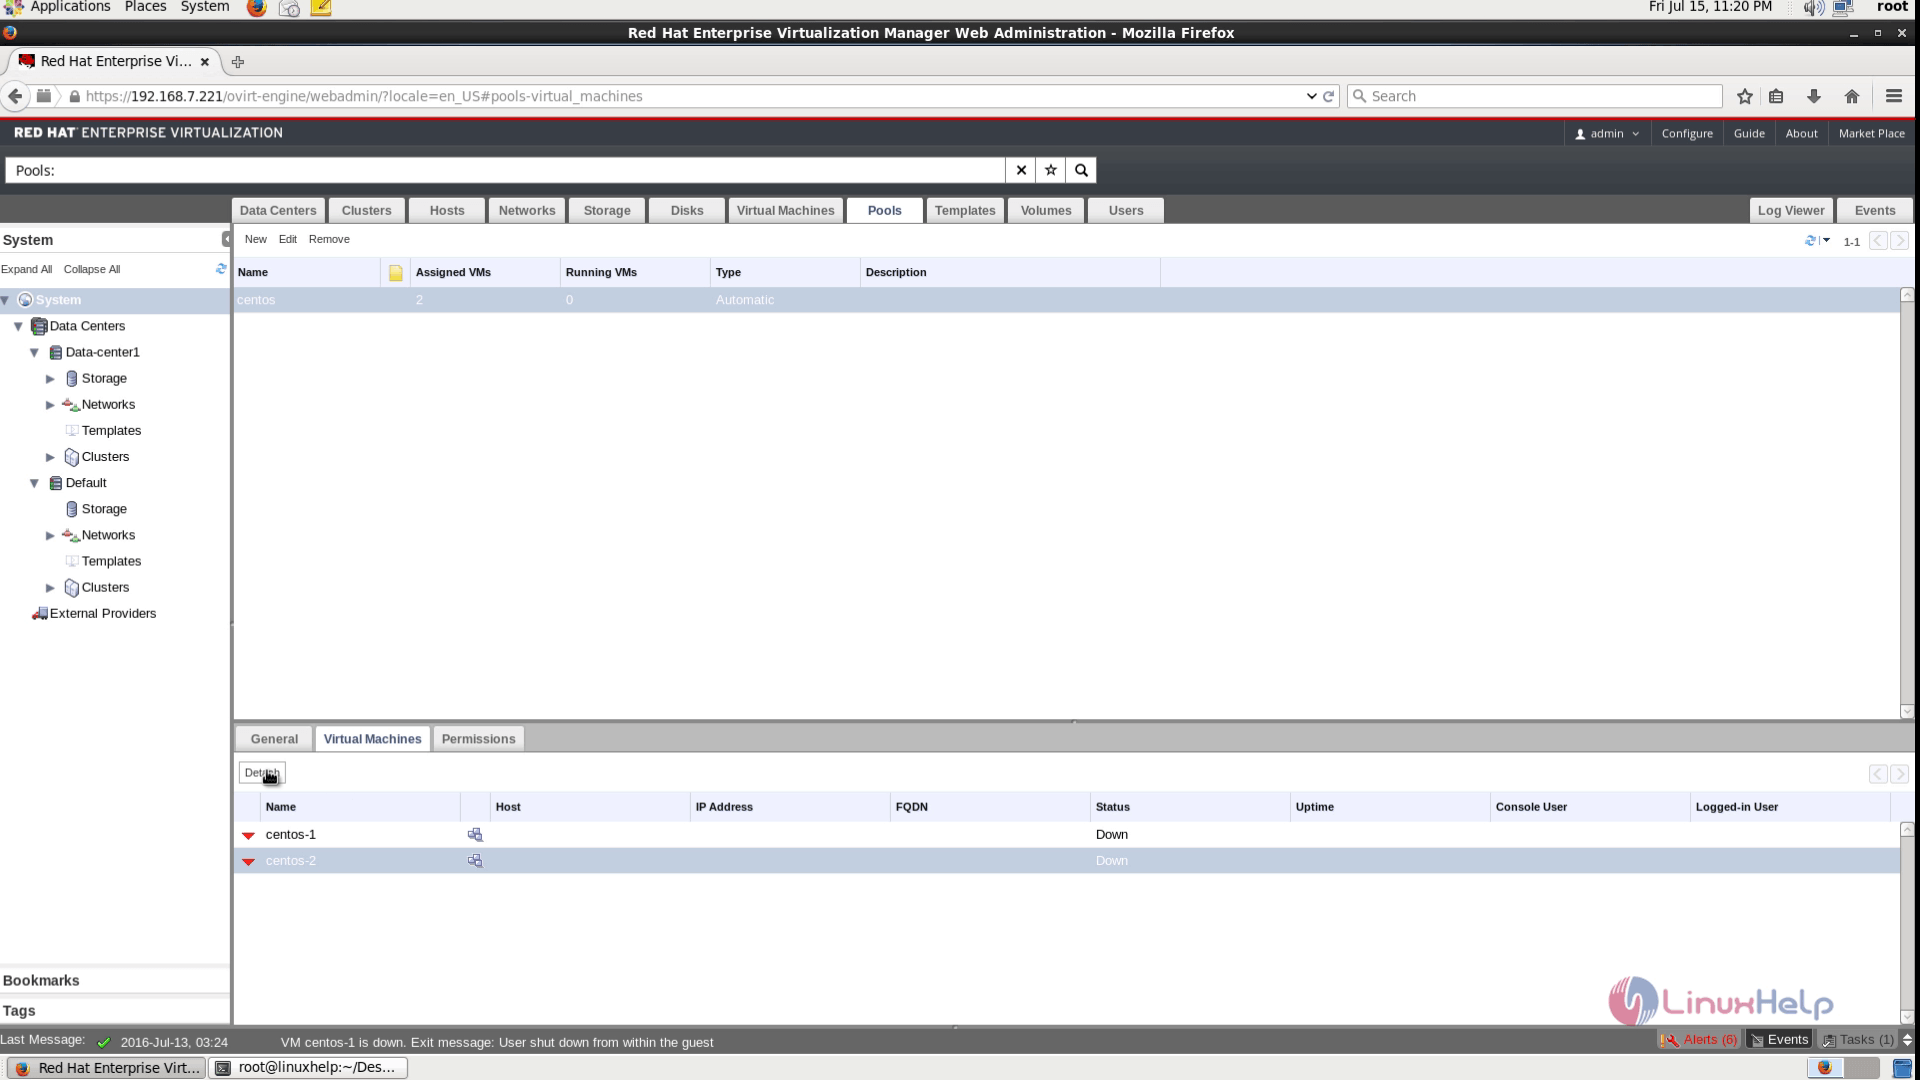Click the search magnifier icon in toolbar
The height and width of the screenshot is (1080, 1920).
tap(1081, 170)
